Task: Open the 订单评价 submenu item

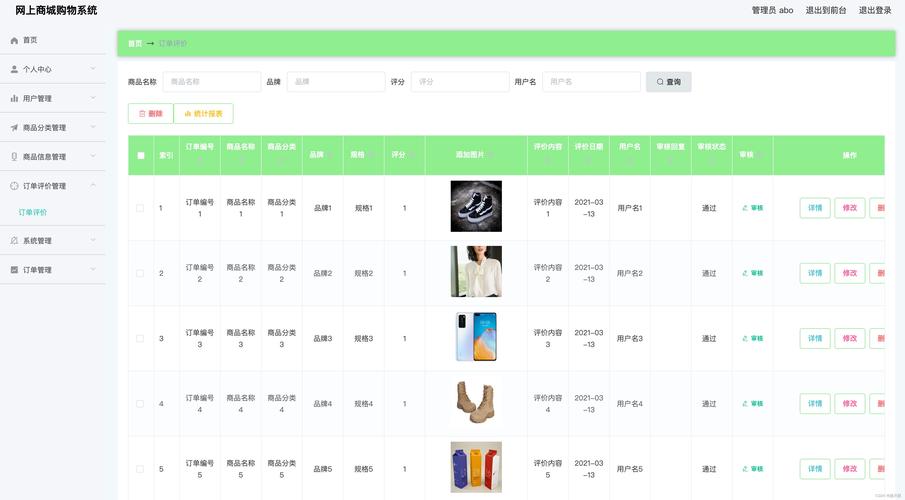Action: pos(33,212)
